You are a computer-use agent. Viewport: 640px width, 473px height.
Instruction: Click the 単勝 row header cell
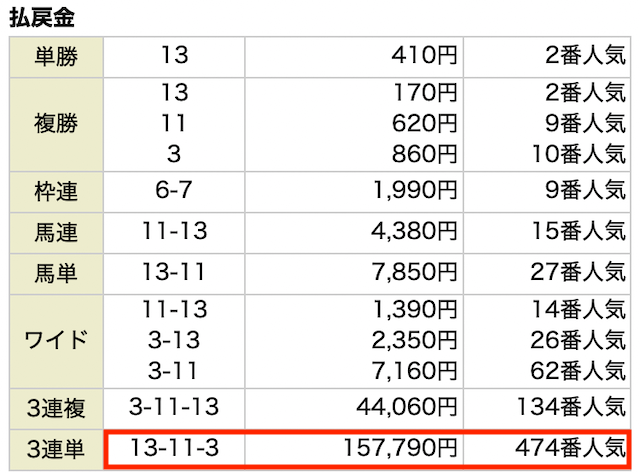click(x=56, y=57)
